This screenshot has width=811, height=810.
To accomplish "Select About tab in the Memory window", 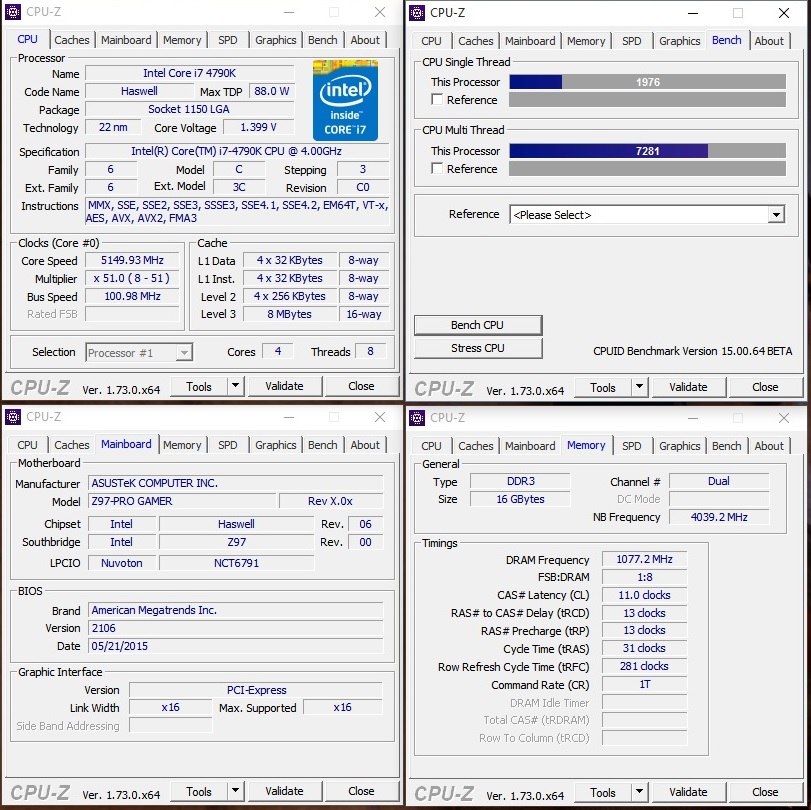I will click(769, 446).
